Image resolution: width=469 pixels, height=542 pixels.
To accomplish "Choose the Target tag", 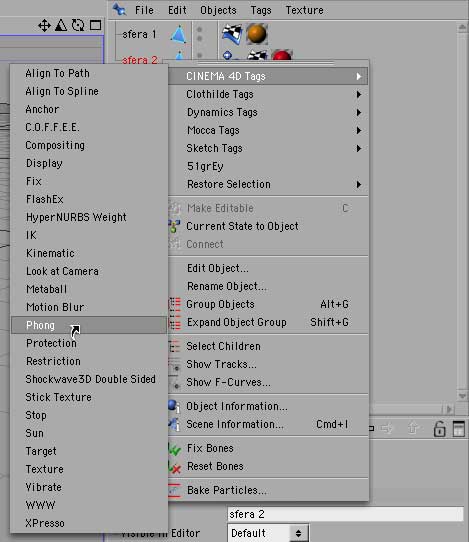I will point(89,451).
